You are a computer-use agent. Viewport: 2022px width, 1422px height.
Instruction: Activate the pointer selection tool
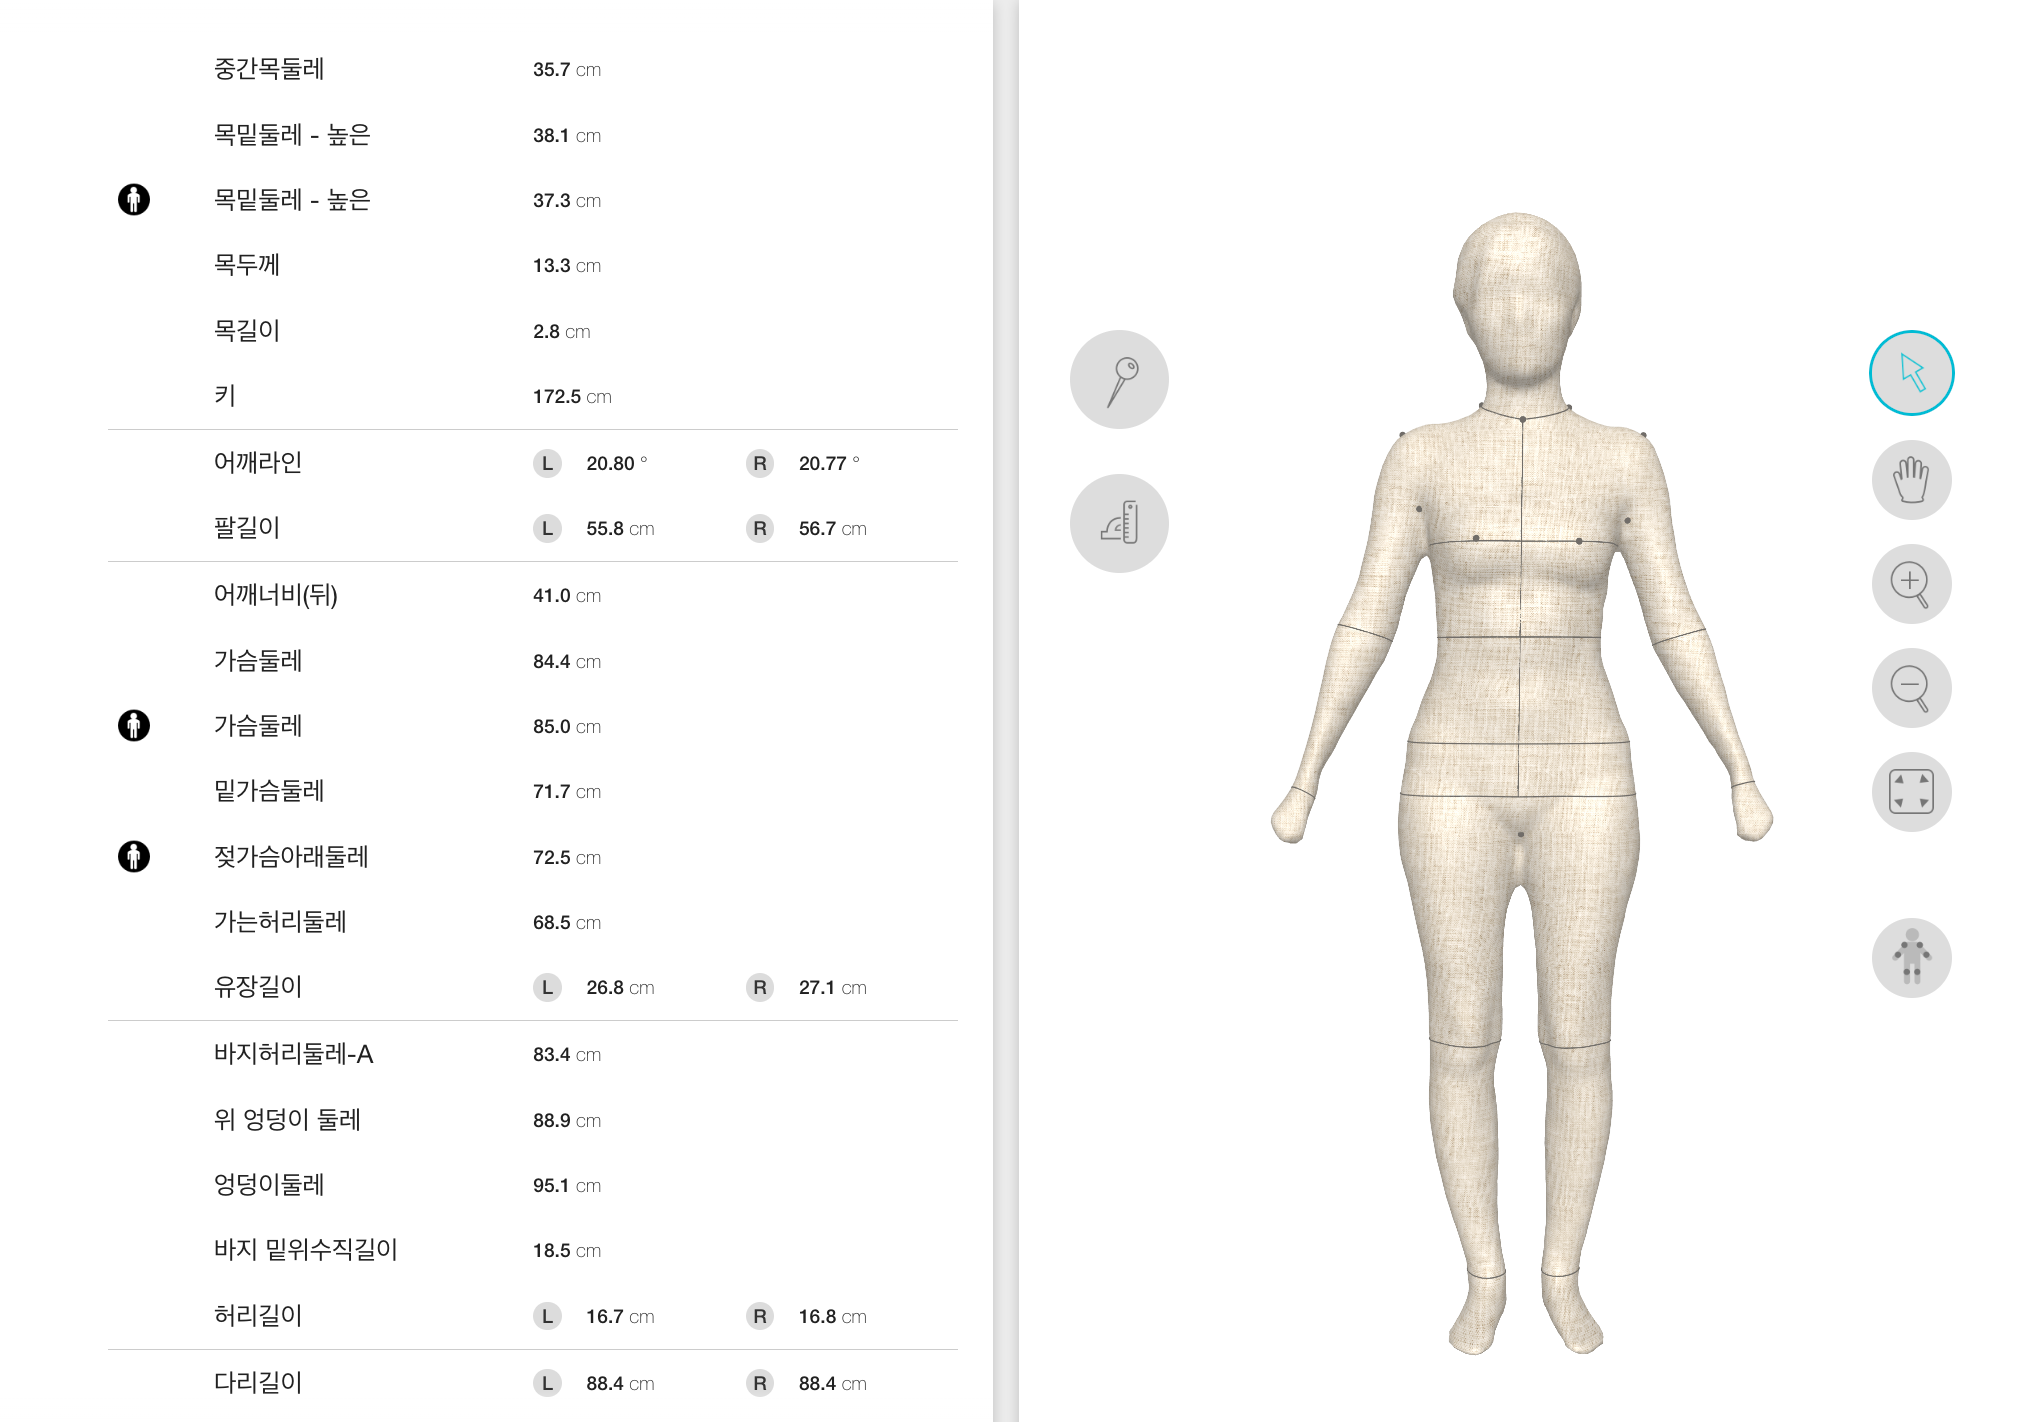point(1911,373)
